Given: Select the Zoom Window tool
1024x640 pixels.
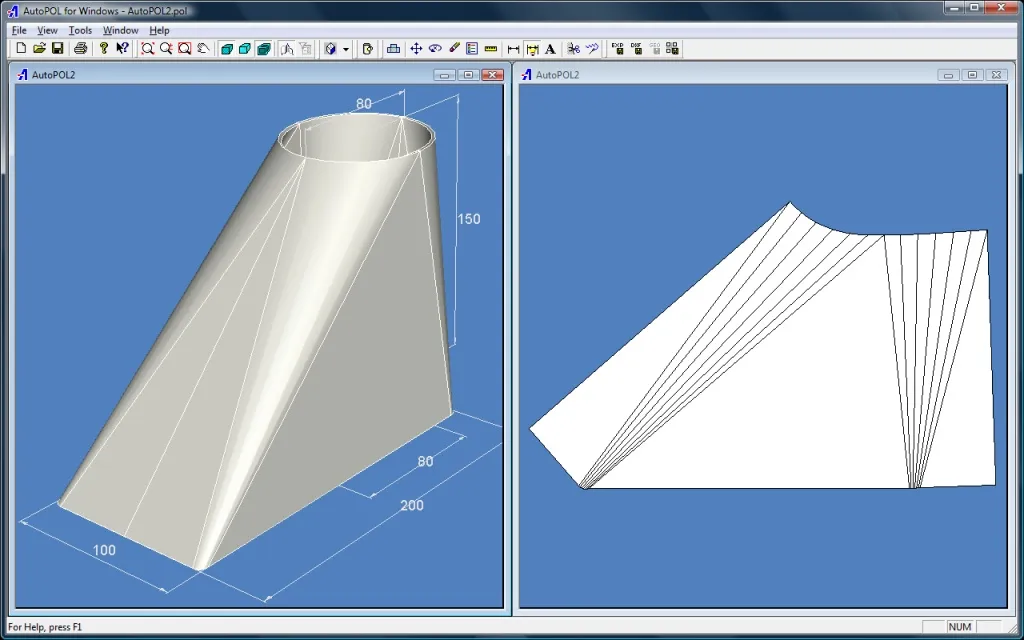Looking at the screenshot, I should pos(185,48).
